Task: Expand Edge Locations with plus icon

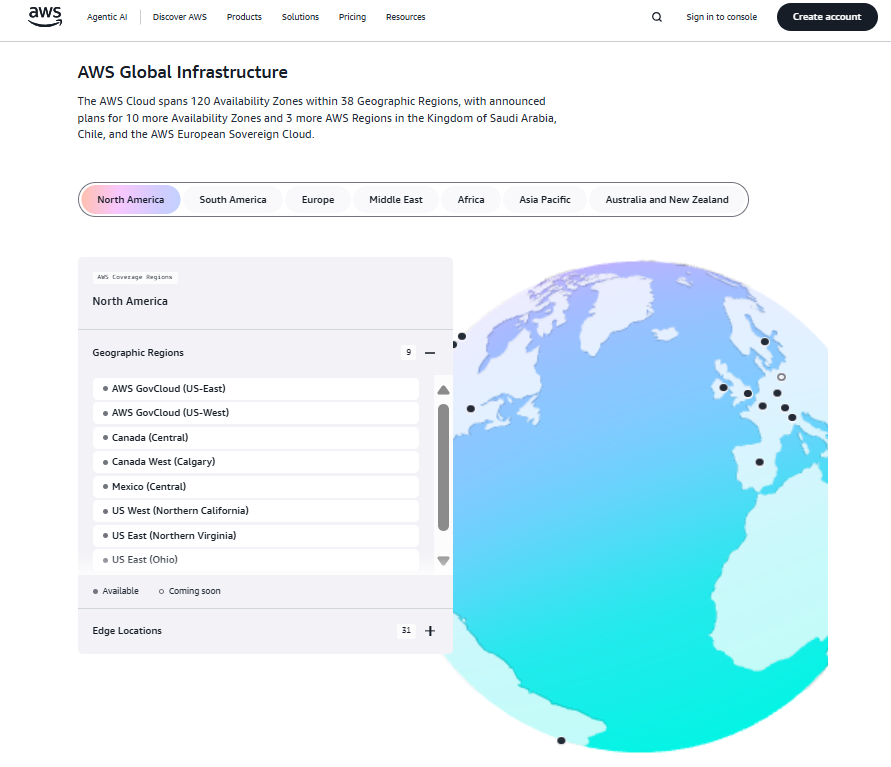Action: coord(430,631)
